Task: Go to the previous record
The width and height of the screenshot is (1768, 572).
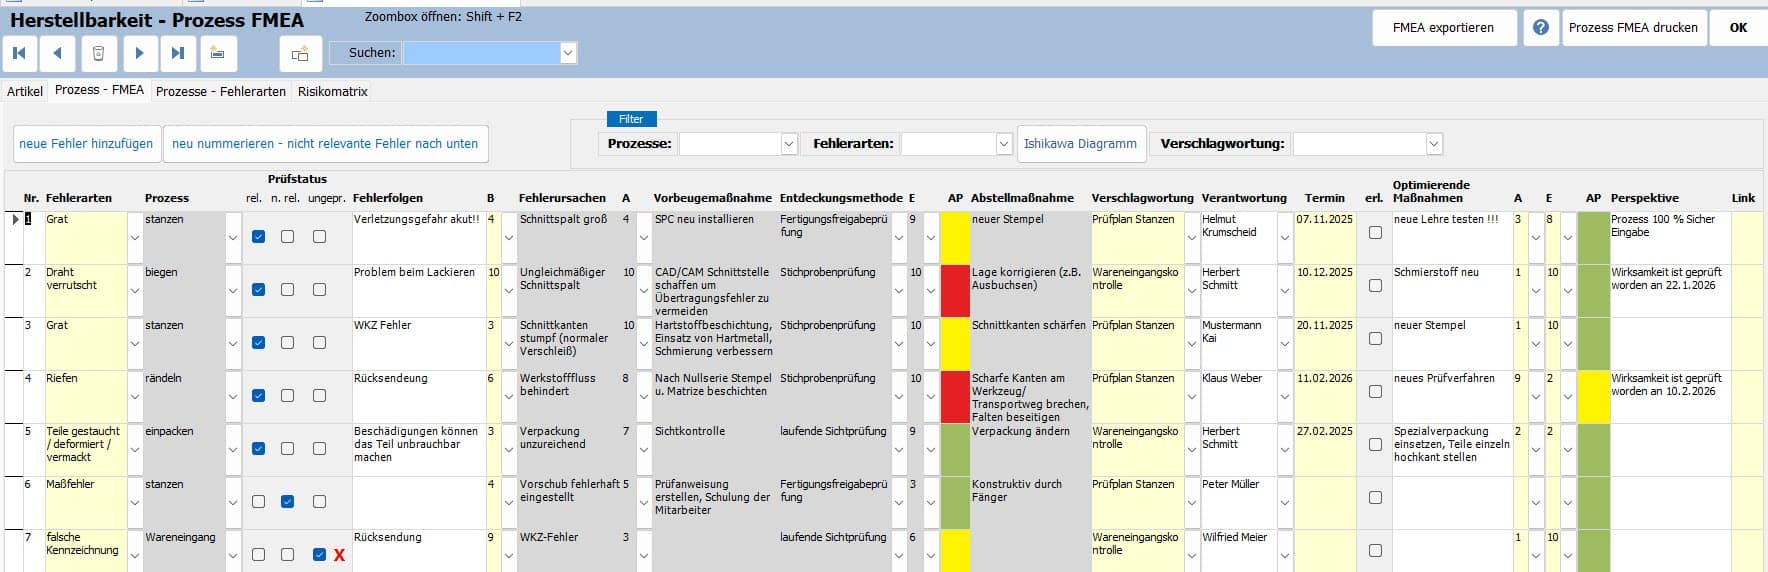Action: (x=58, y=53)
